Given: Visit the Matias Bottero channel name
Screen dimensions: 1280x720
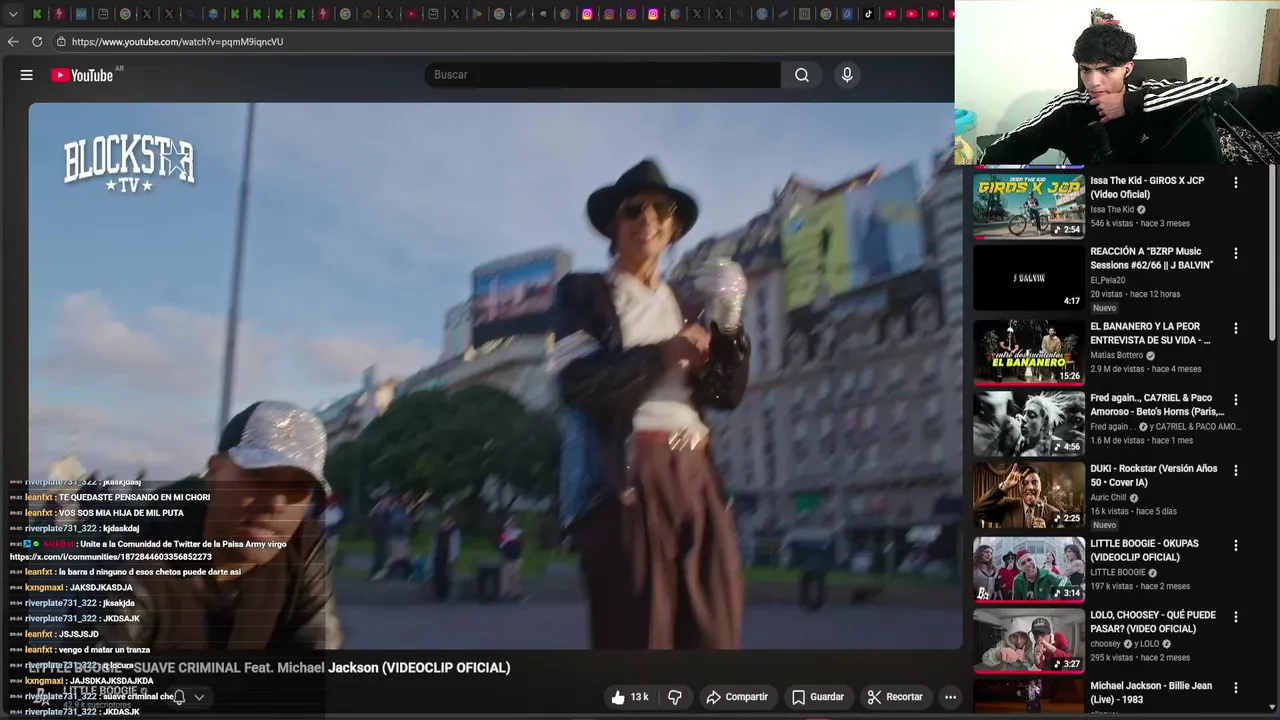Looking at the screenshot, I should coord(1116,356).
